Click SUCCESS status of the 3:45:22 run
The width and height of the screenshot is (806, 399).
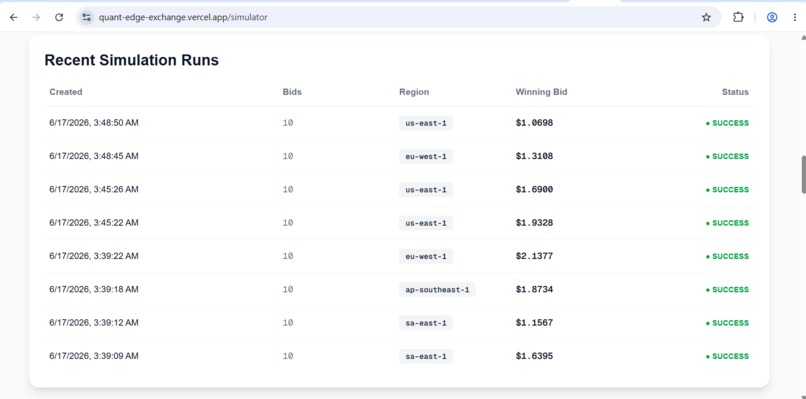tap(727, 223)
